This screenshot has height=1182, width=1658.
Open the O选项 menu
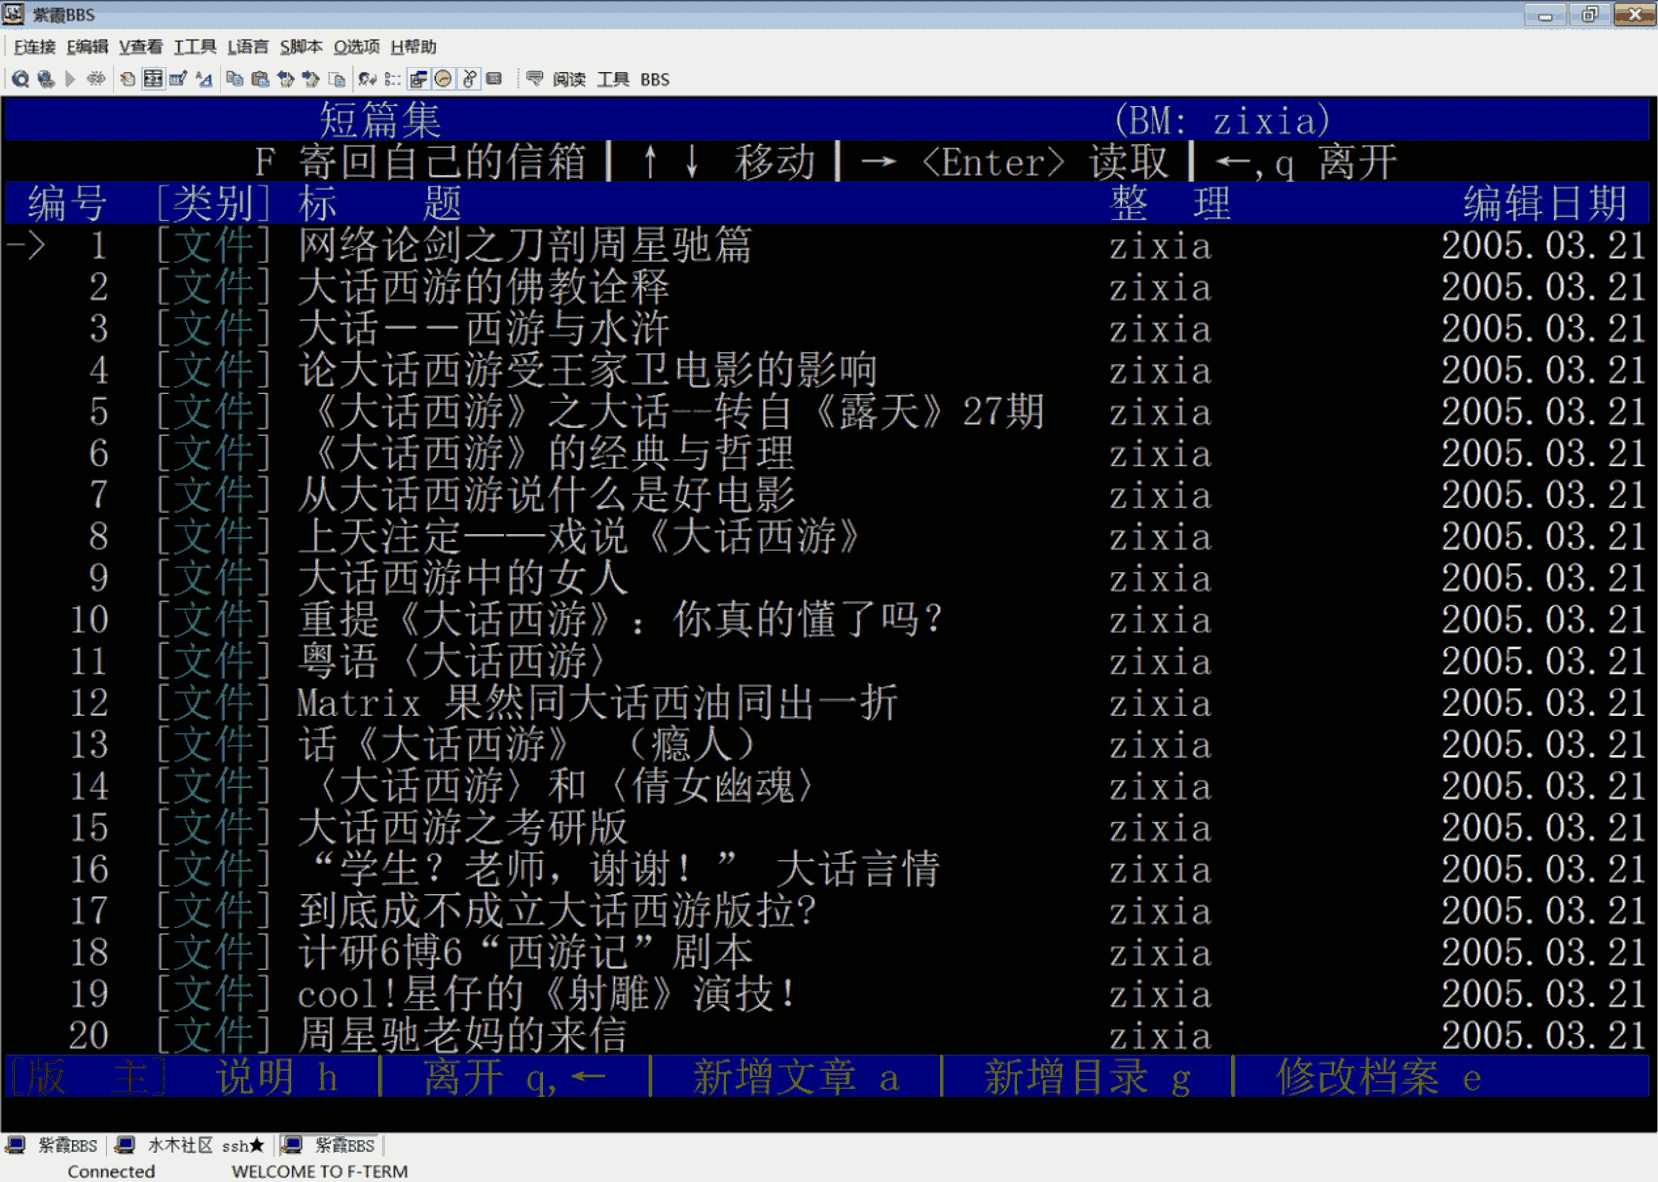tap(357, 47)
